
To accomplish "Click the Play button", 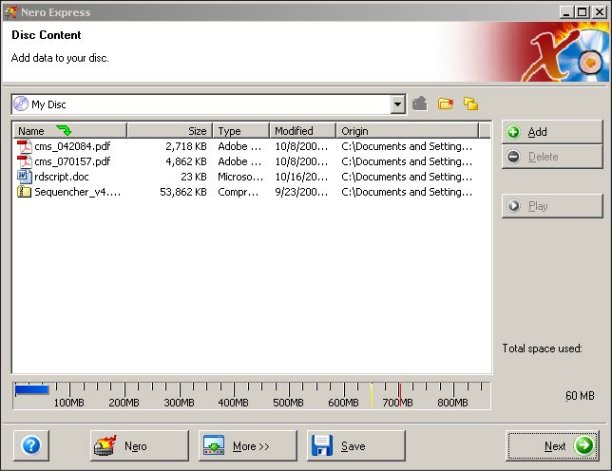I will [x=552, y=206].
